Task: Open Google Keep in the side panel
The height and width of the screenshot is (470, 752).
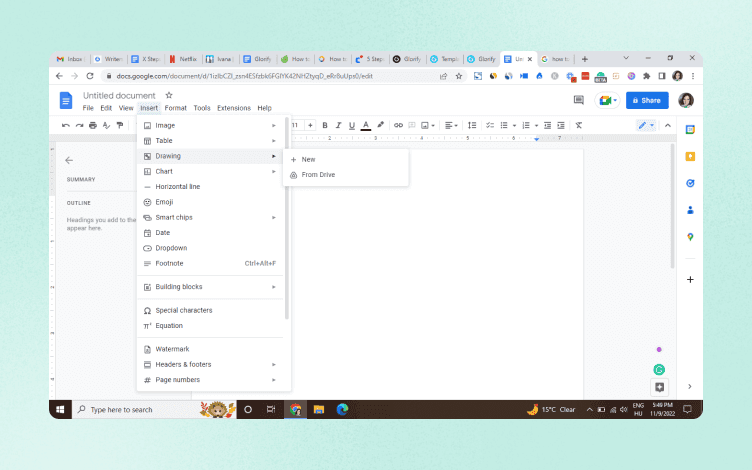Action: click(x=690, y=157)
